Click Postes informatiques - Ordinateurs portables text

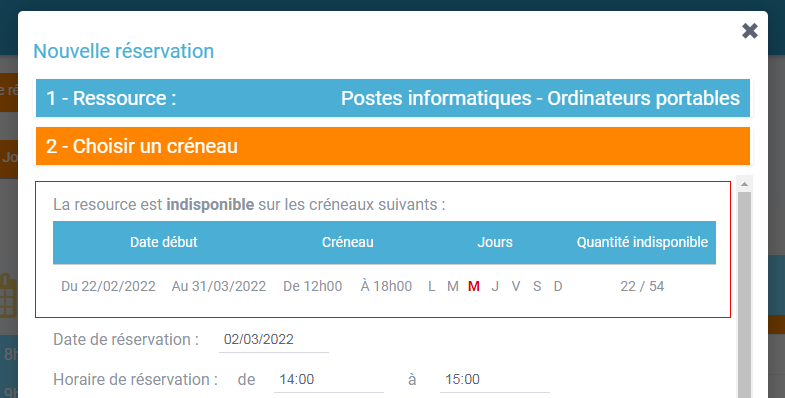(x=540, y=98)
